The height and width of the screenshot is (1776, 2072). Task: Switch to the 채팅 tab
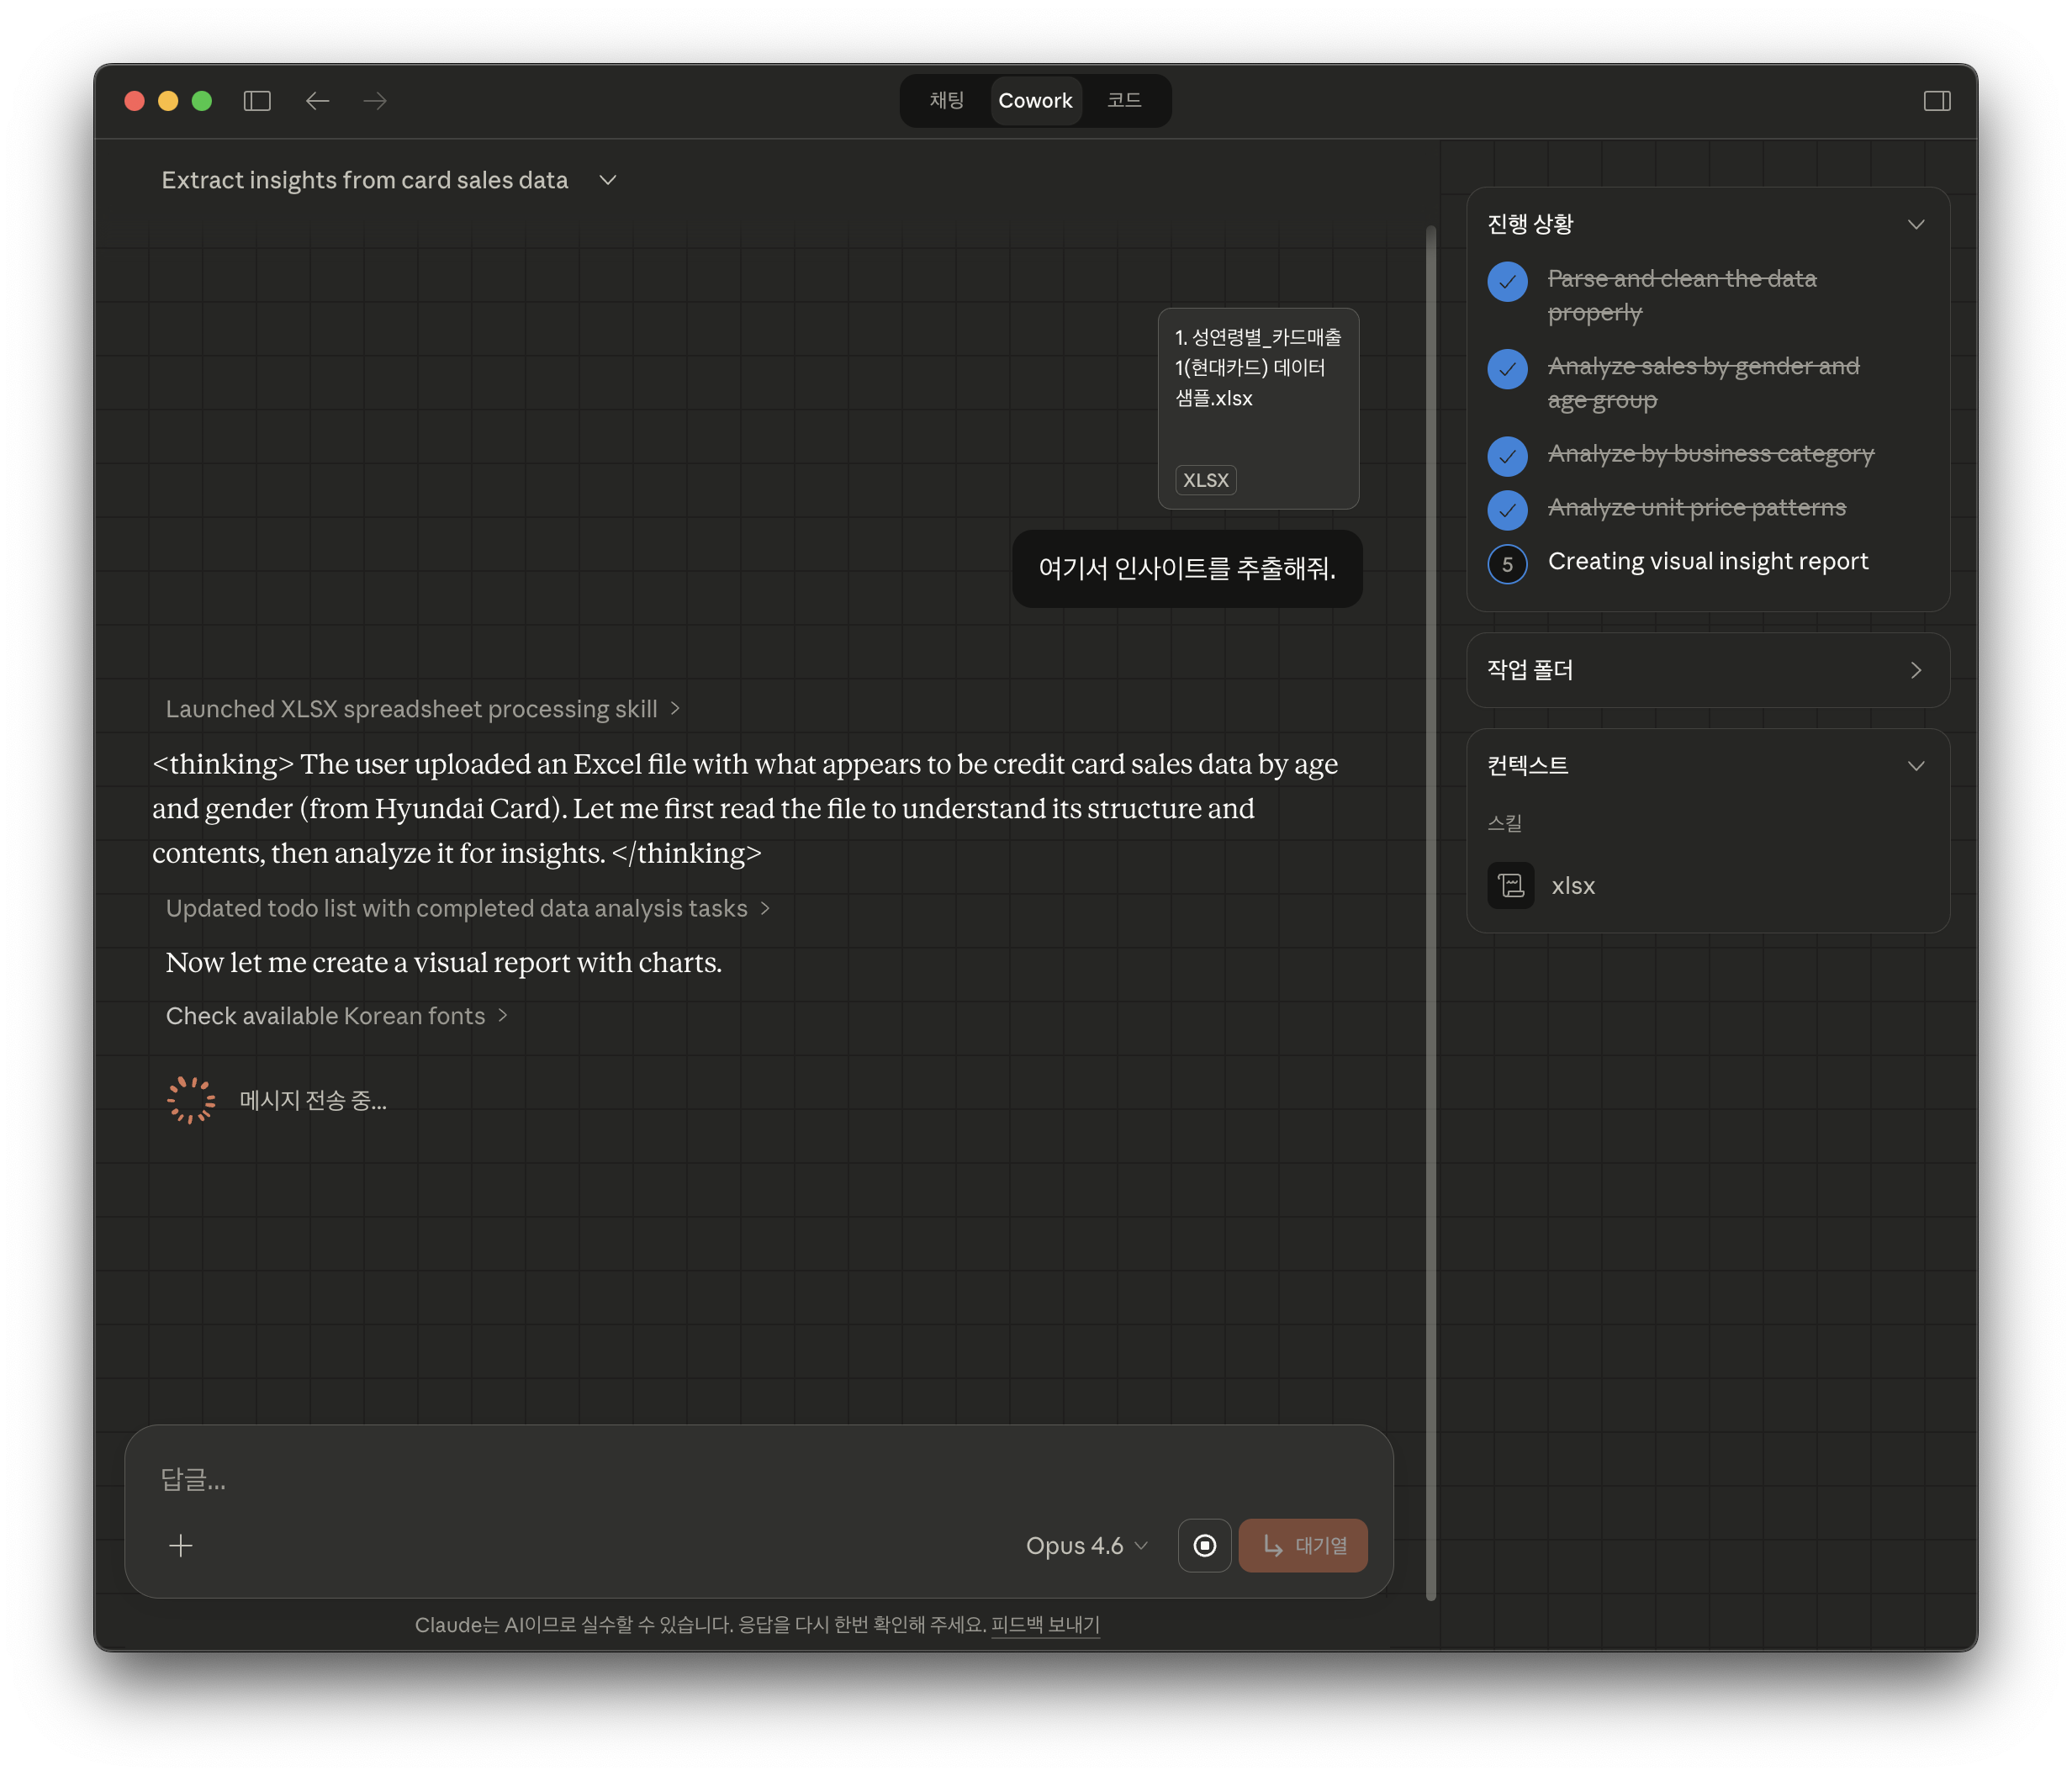[946, 101]
